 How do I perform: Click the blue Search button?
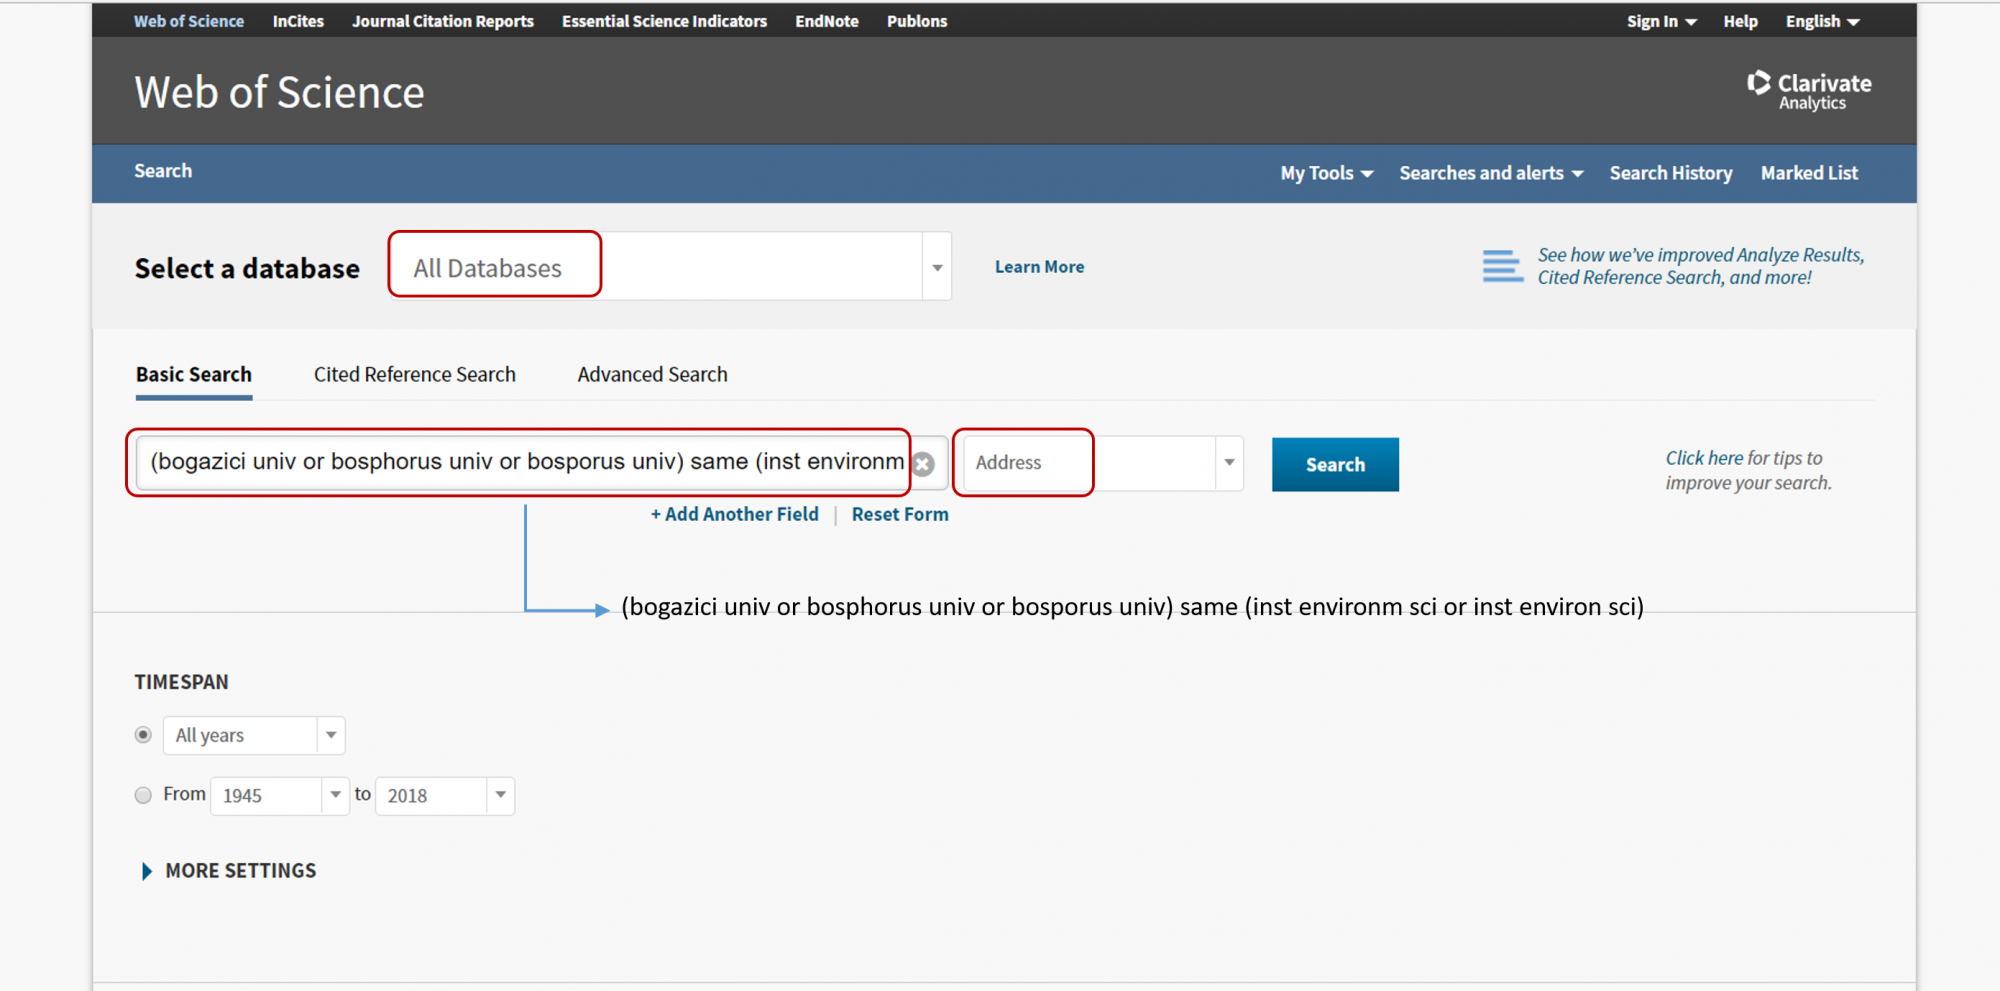[x=1335, y=464]
